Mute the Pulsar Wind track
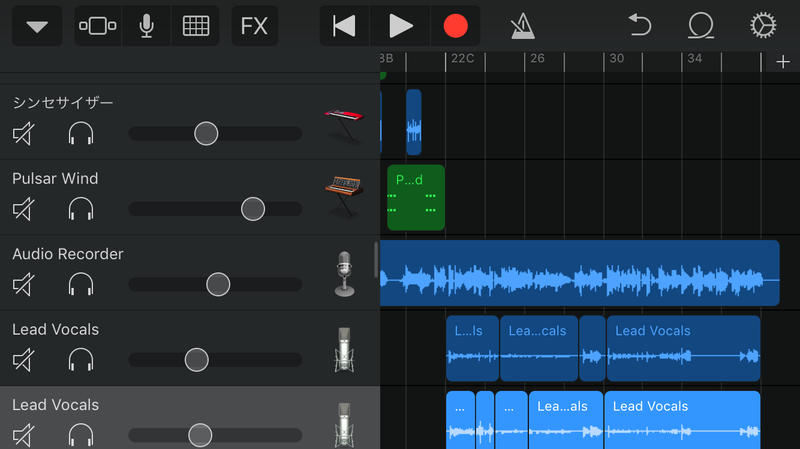Viewport: 800px width, 449px height. point(23,209)
